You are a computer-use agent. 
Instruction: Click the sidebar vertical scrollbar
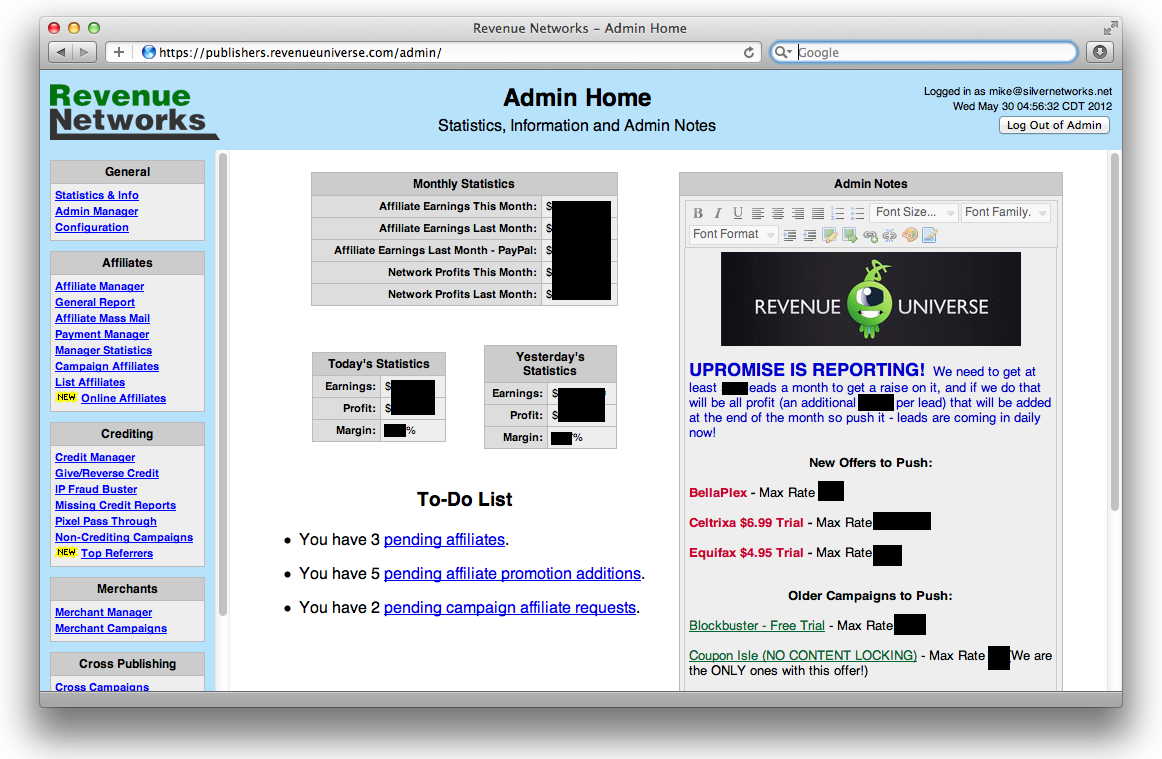point(222,384)
